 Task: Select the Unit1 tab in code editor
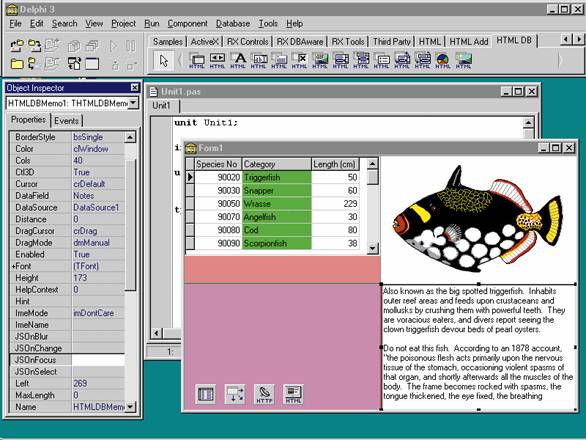(x=161, y=105)
